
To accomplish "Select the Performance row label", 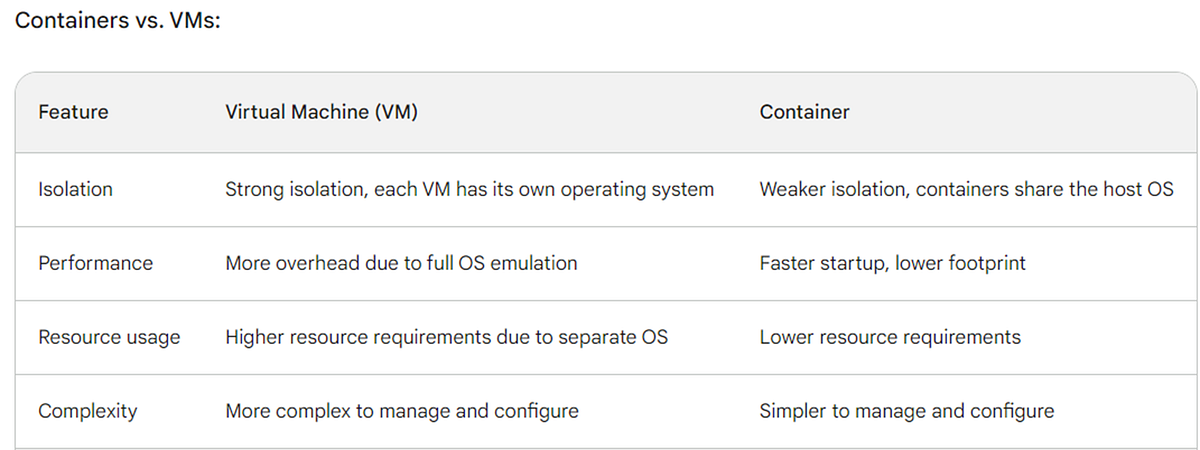I will click(x=95, y=263).
